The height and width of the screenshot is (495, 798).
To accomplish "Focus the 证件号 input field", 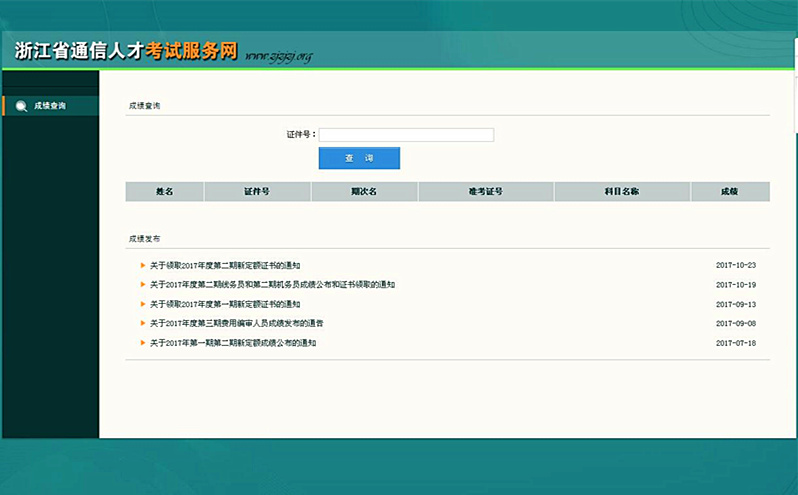I will point(406,135).
